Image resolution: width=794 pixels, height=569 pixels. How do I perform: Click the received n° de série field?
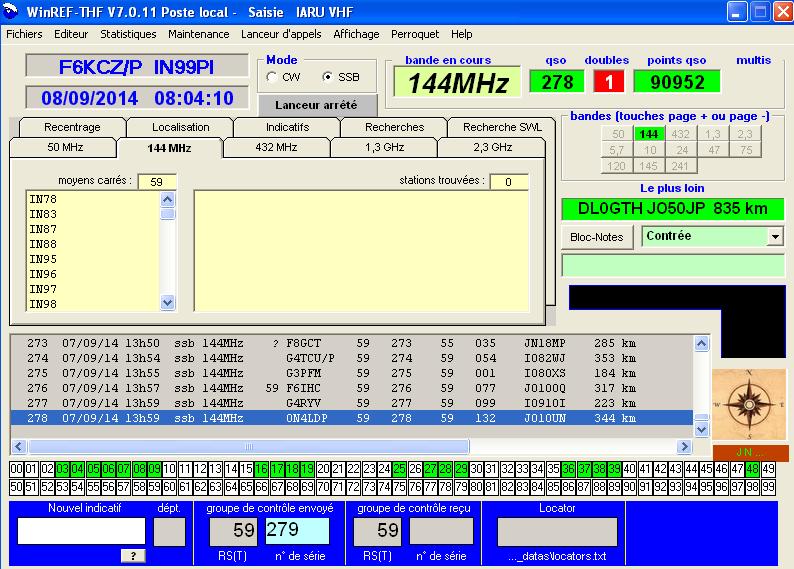coord(441,531)
